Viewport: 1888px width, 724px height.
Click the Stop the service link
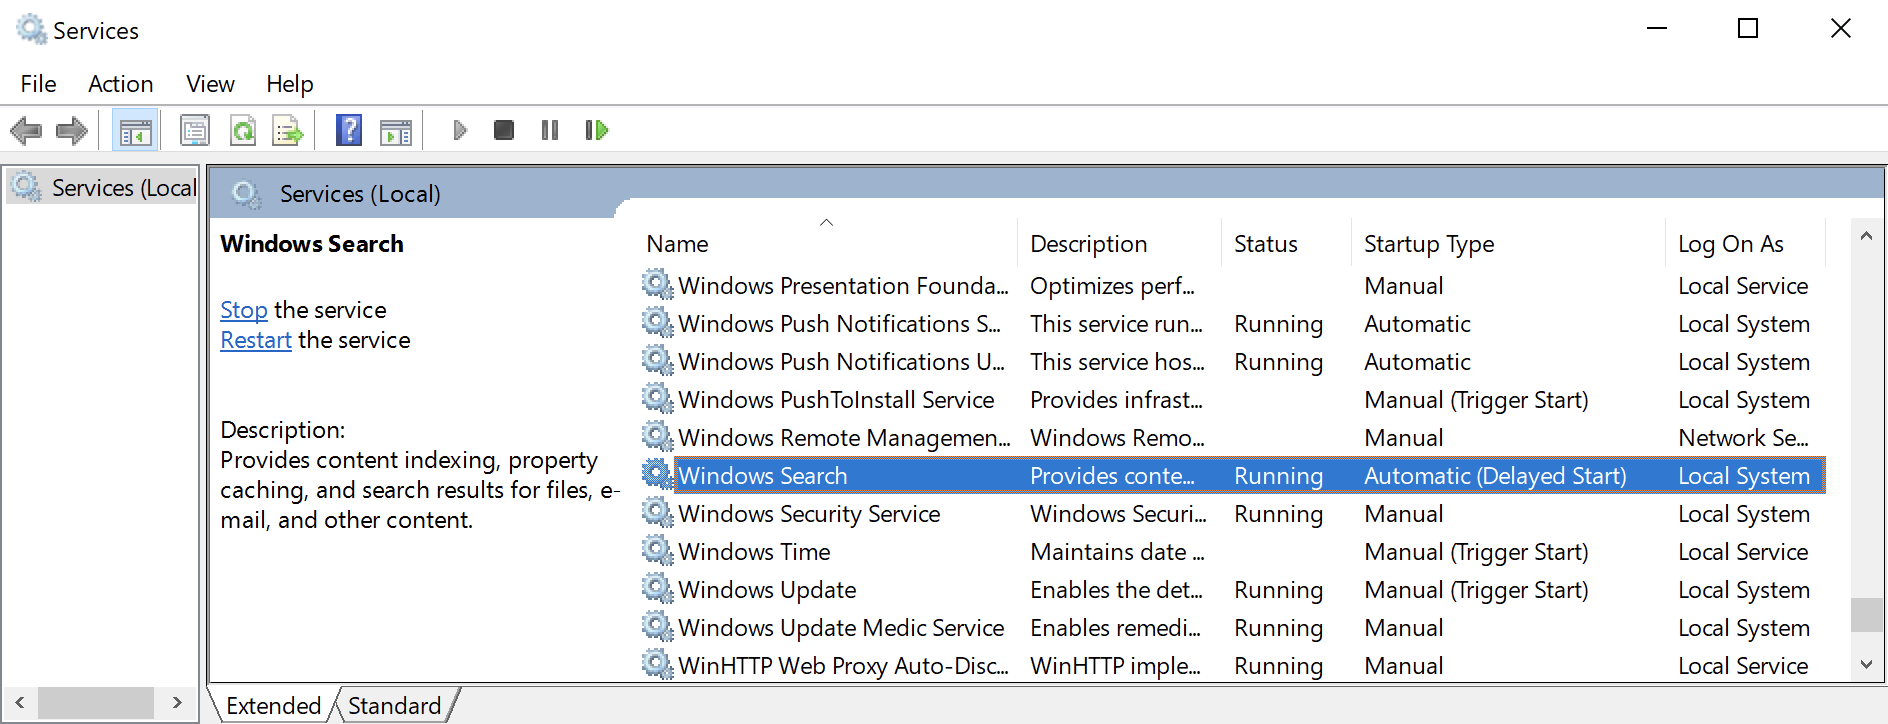pos(244,310)
